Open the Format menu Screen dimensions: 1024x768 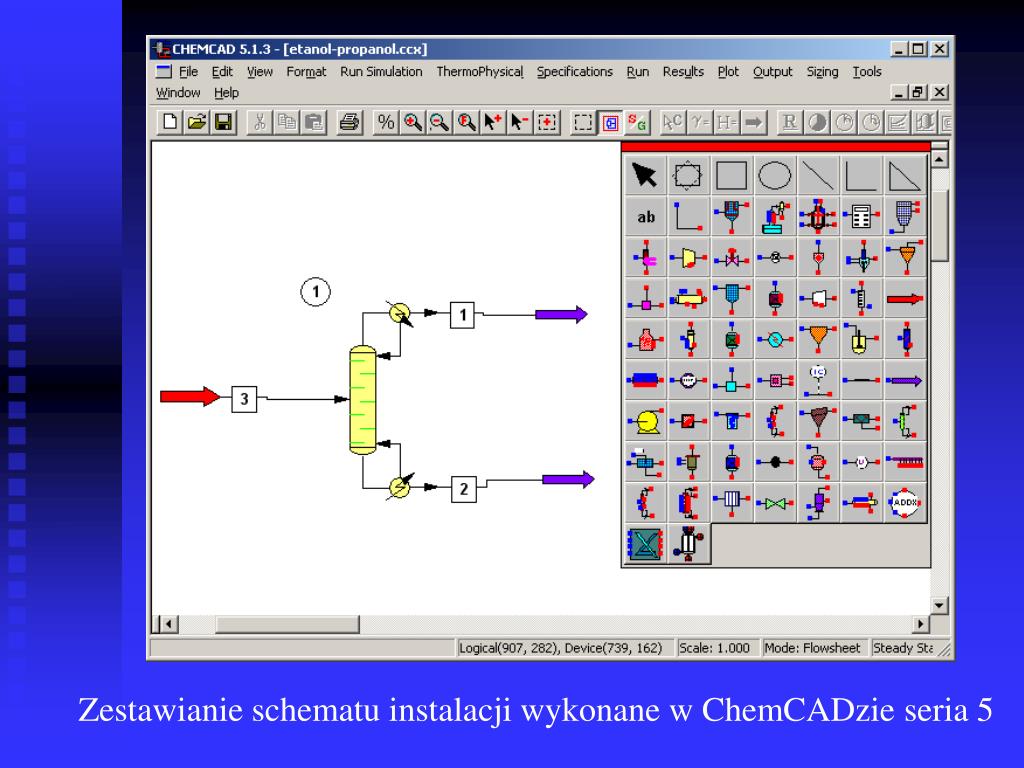pos(306,72)
